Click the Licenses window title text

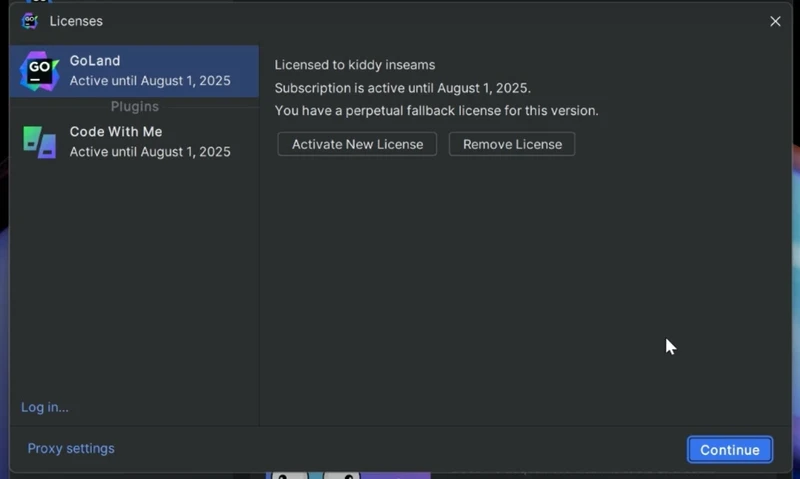click(76, 21)
